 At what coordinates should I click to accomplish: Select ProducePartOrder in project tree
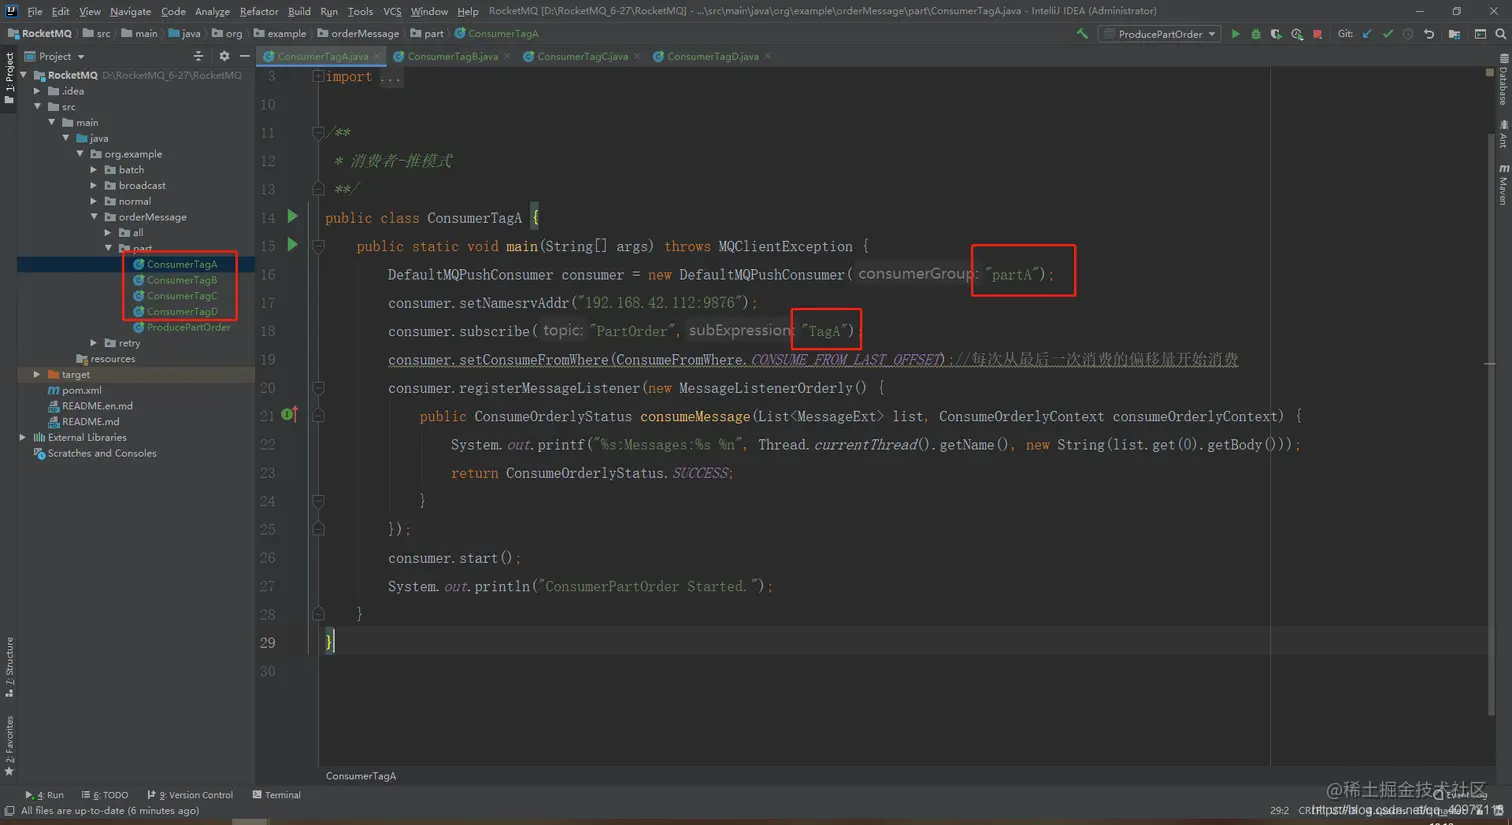188,327
